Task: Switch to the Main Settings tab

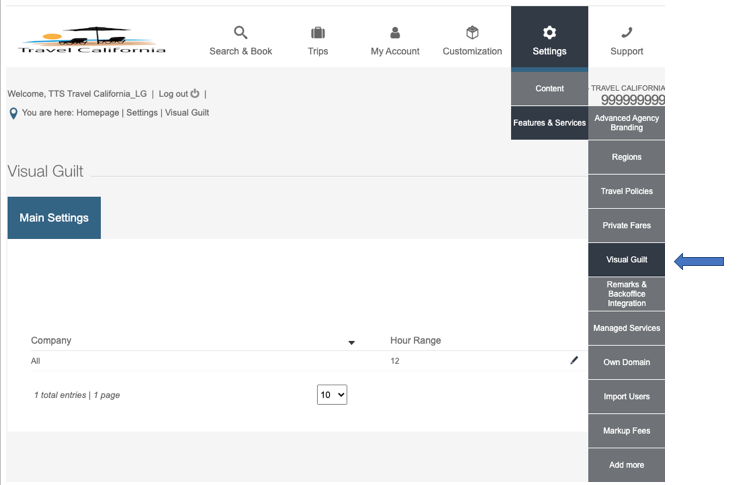Action: [54, 218]
